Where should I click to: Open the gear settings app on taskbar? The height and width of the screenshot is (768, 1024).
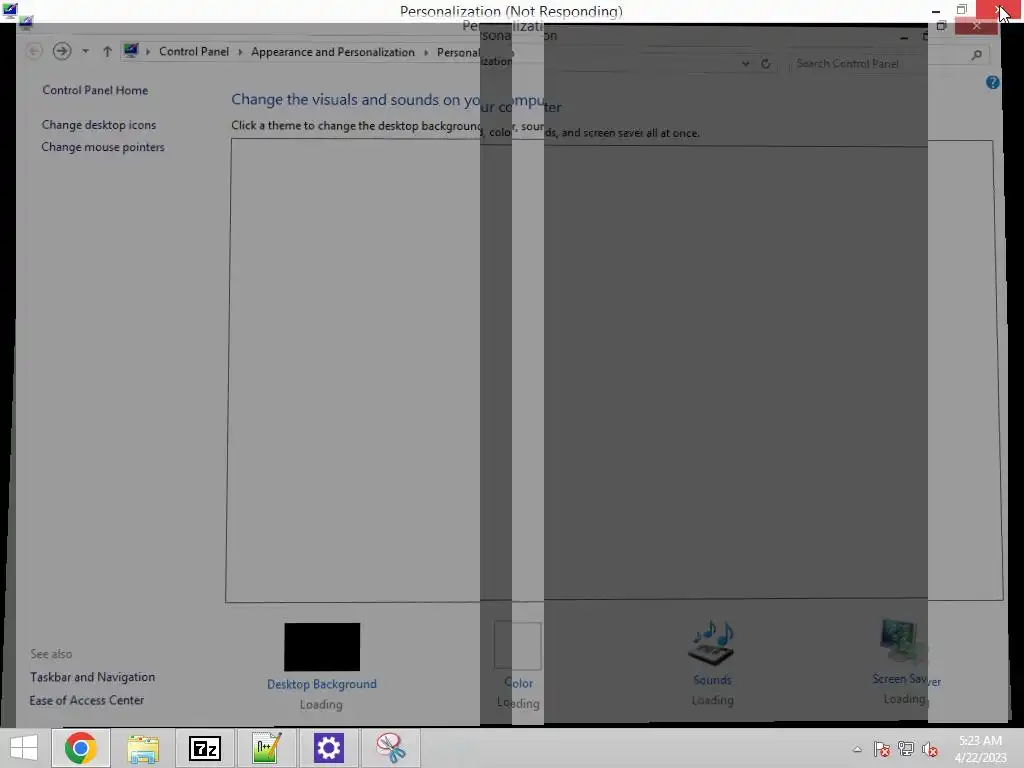(328, 748)
